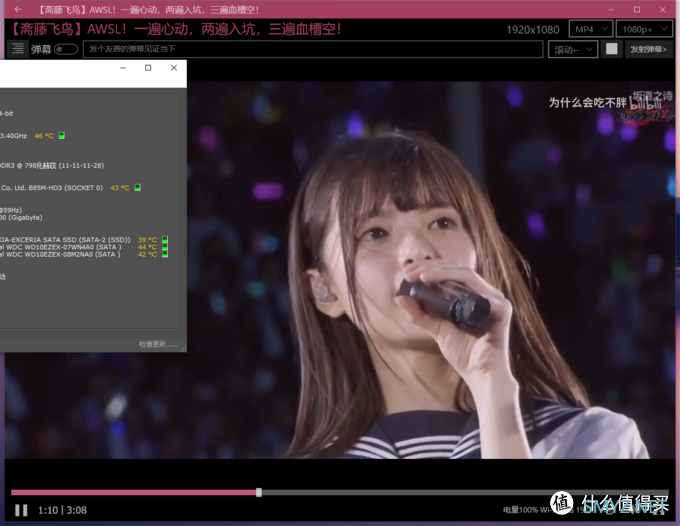The width and height of the screenshot is (680, 526).
Task: Click 检查更新 link in the system info window
Action: [158, 344]
